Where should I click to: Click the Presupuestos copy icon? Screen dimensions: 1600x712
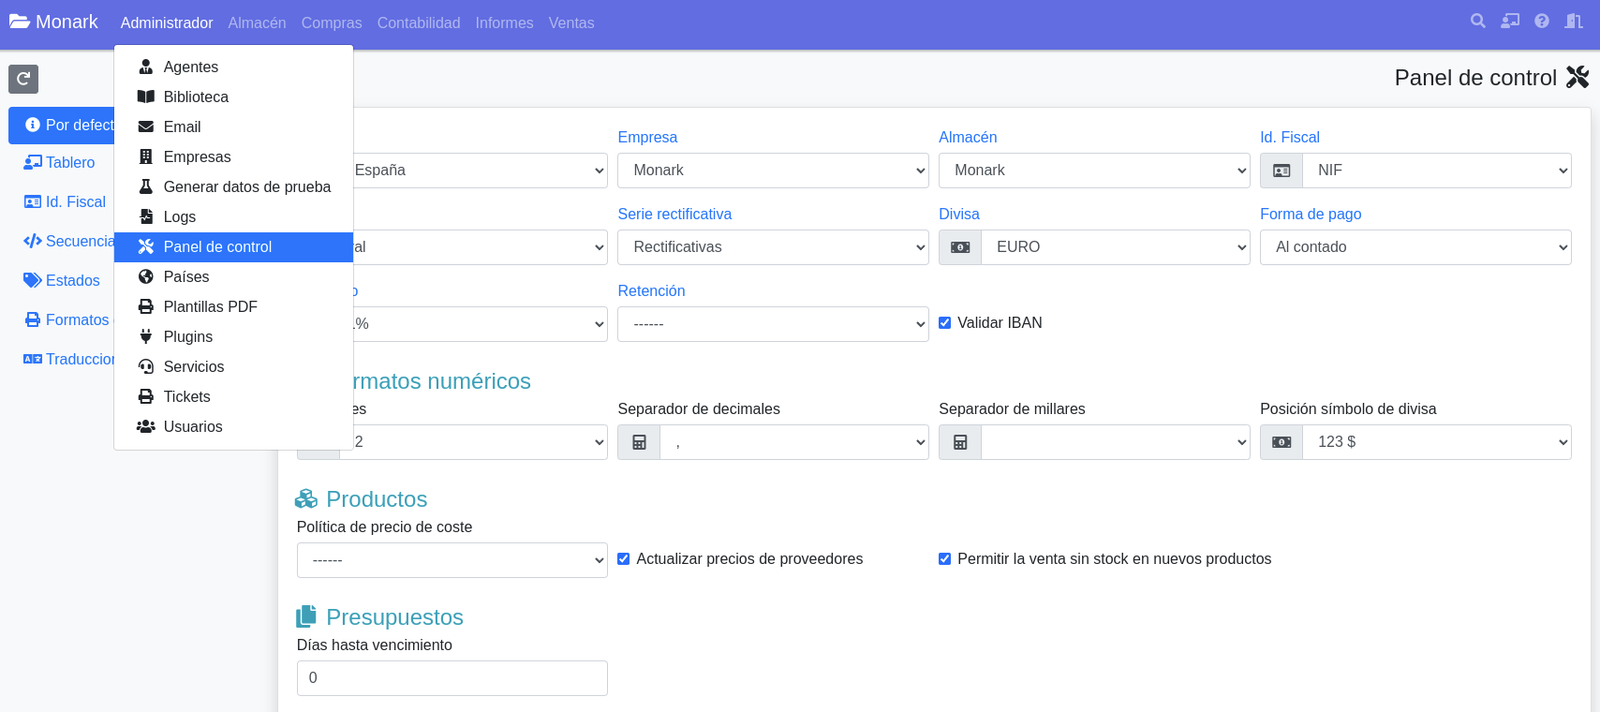point(306,616)
